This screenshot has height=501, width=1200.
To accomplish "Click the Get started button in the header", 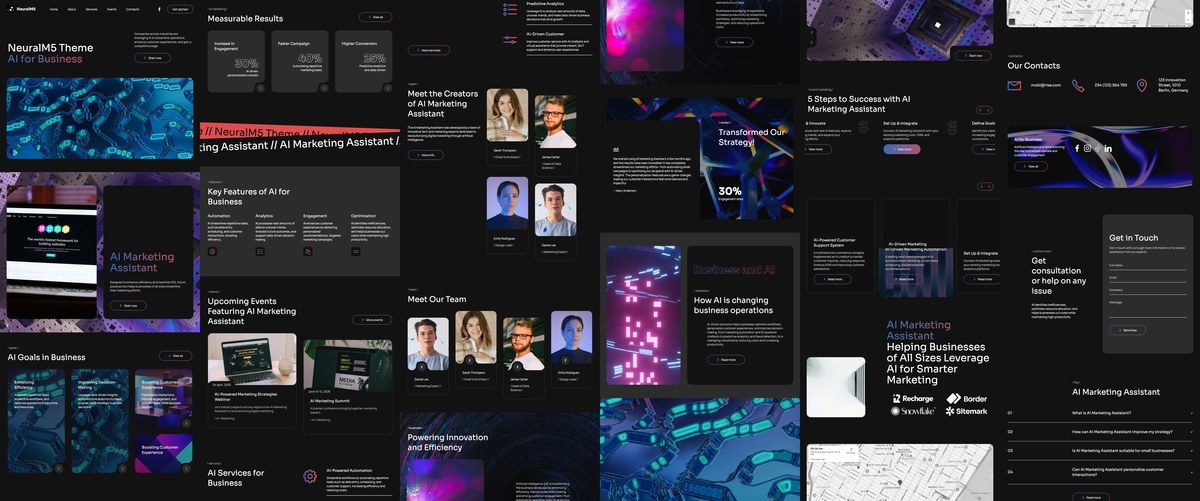I will coord(180,8).
